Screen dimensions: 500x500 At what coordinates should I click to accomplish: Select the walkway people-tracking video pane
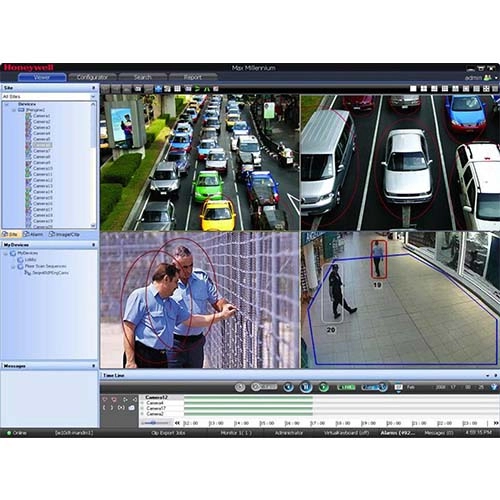(x=400, y=300)
